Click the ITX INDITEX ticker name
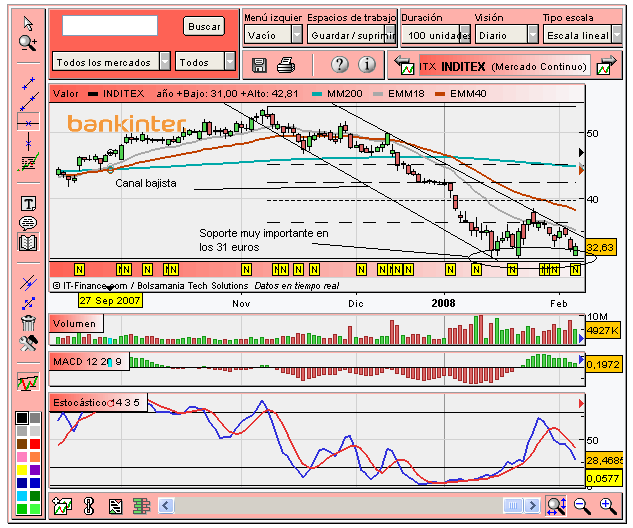The height and width of the screenshot is (528, 633). [x=503, y=66]
